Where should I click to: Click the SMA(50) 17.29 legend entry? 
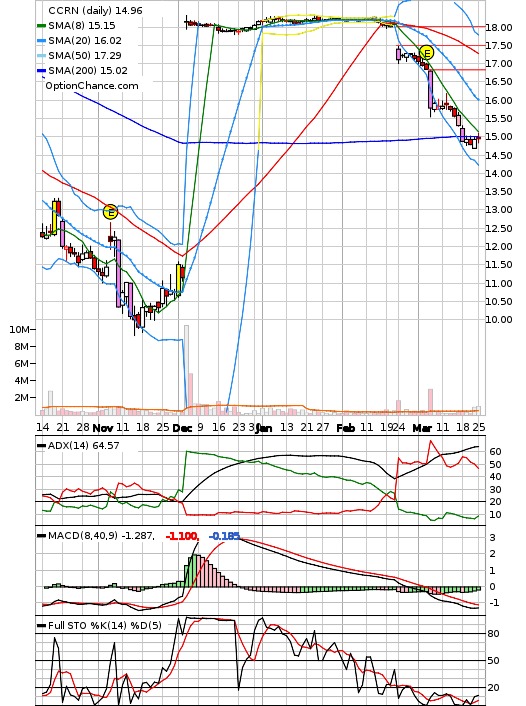[85, 55]
